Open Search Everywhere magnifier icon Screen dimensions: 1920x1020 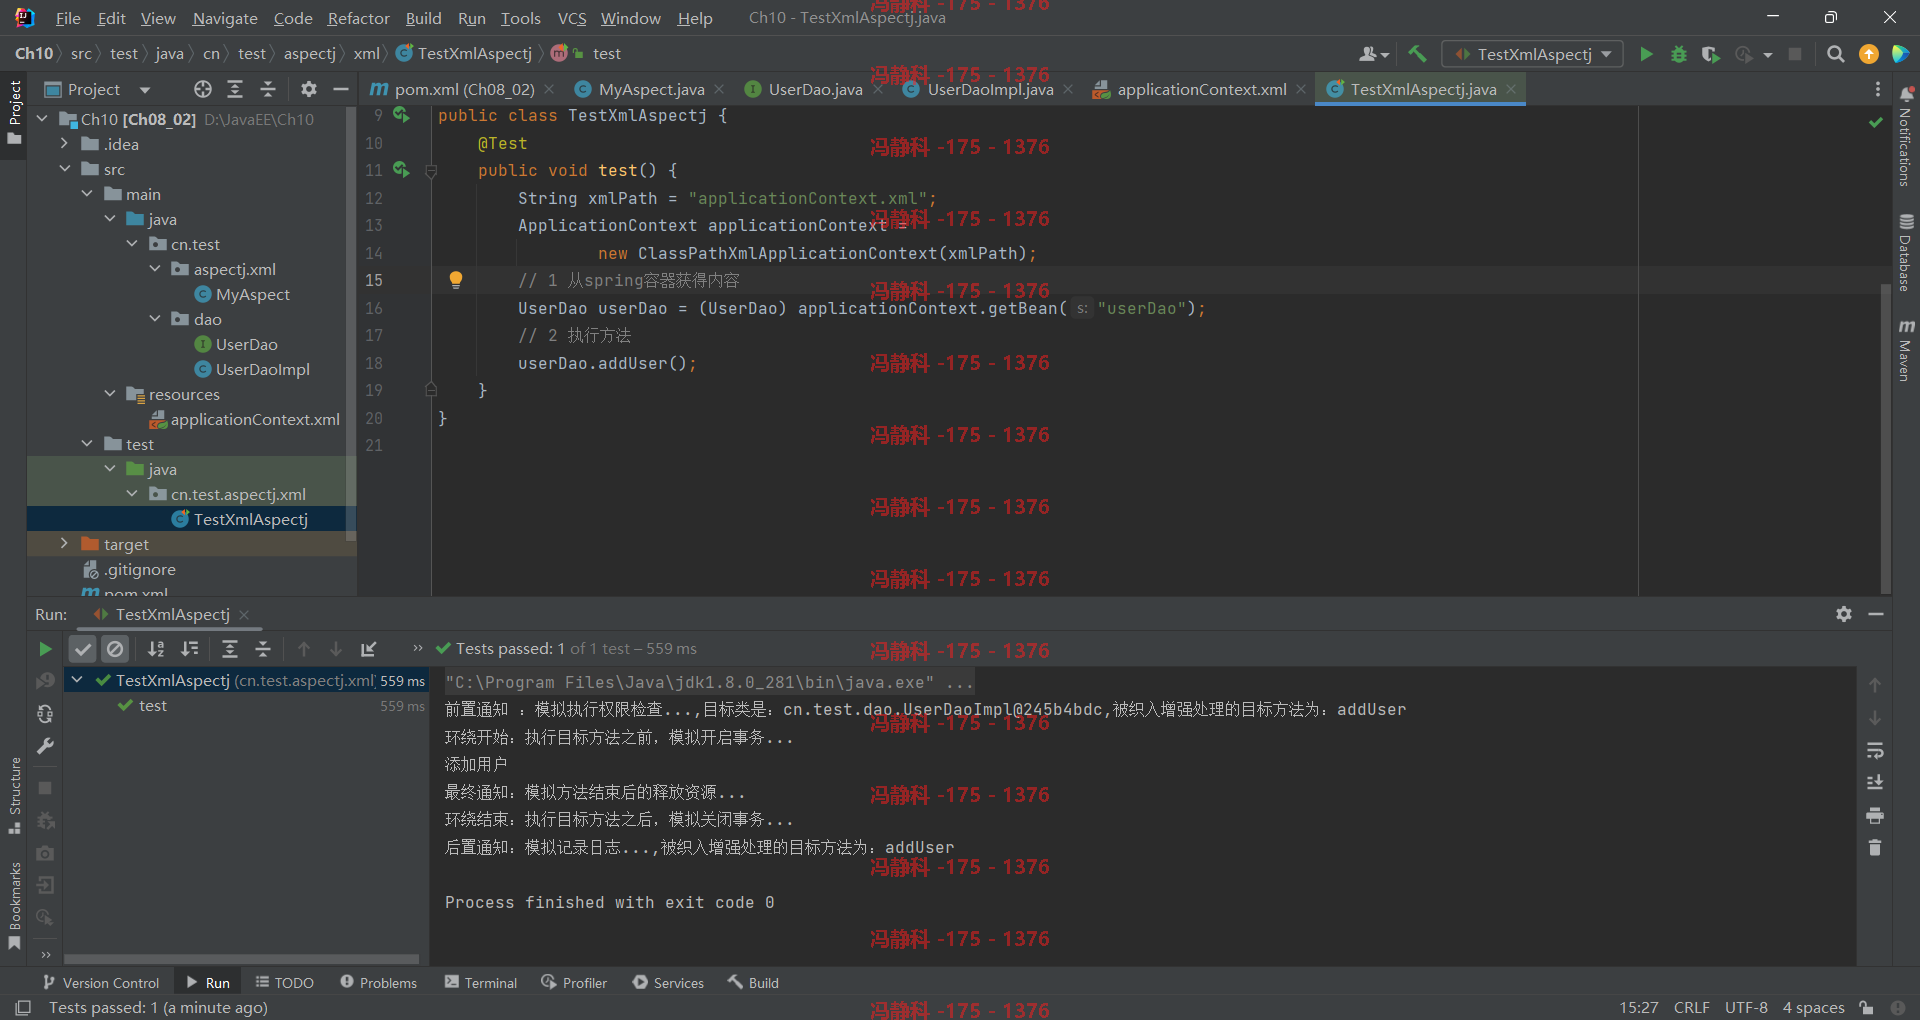1835,54
